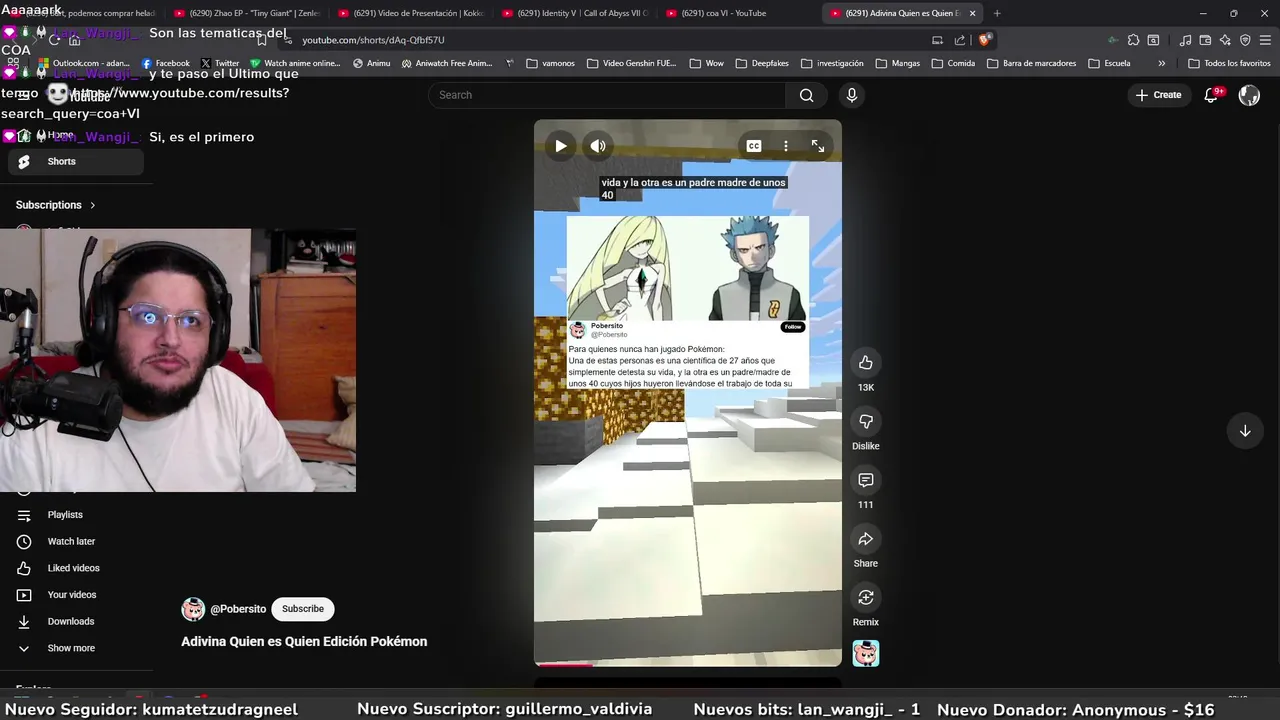This screenshot has height=720, width=1280.
Task: Subscribe to @Pobersito channel
Action: (x=303, y=609)
